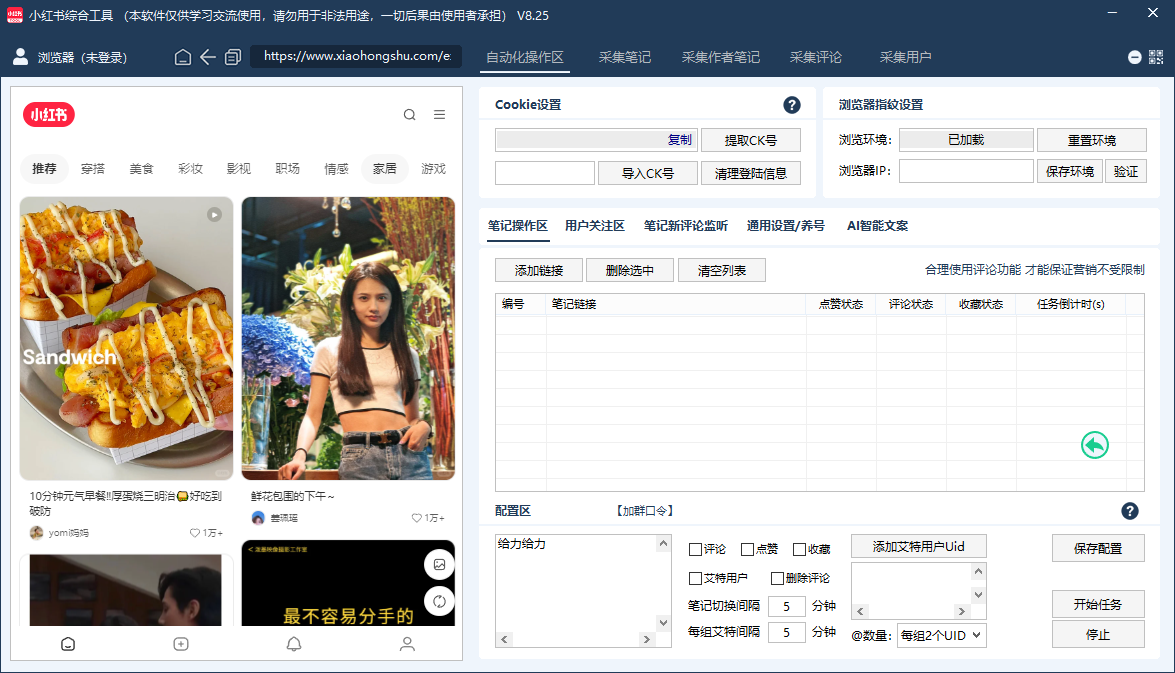Click the 浏览器IP input field
The width and height of the screenshot is (1175, 673).
[x=965, y=171]
